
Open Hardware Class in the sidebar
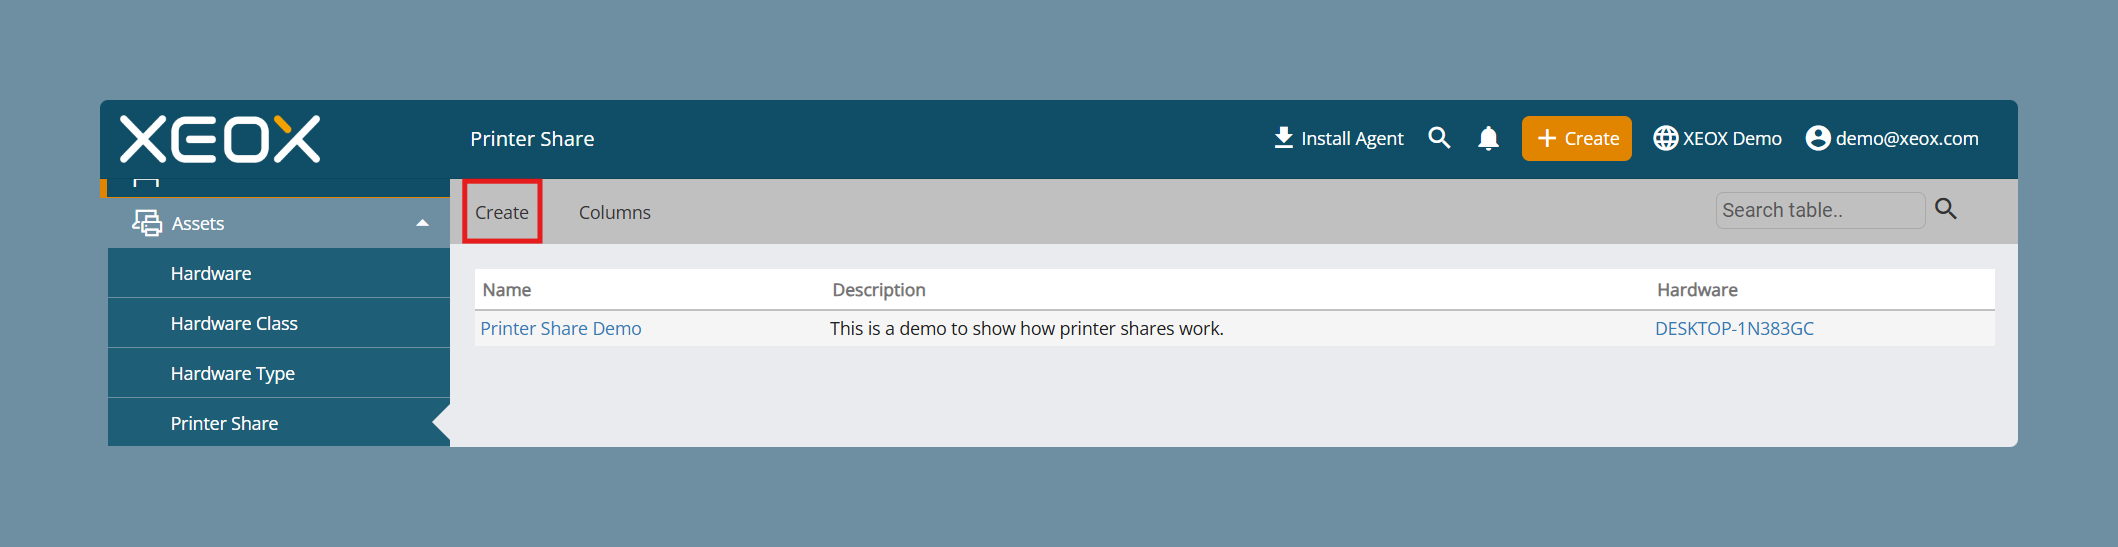pyautogui.click(x=279, y=323)
